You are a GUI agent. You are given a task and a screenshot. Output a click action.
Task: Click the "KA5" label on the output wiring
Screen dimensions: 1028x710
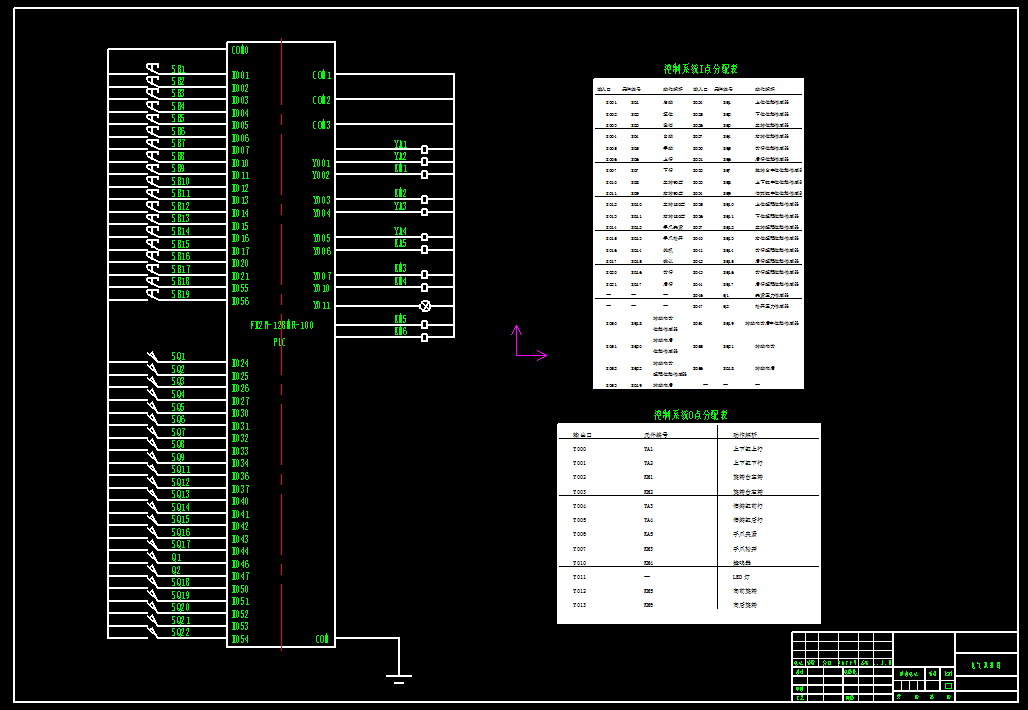point(401,243)
